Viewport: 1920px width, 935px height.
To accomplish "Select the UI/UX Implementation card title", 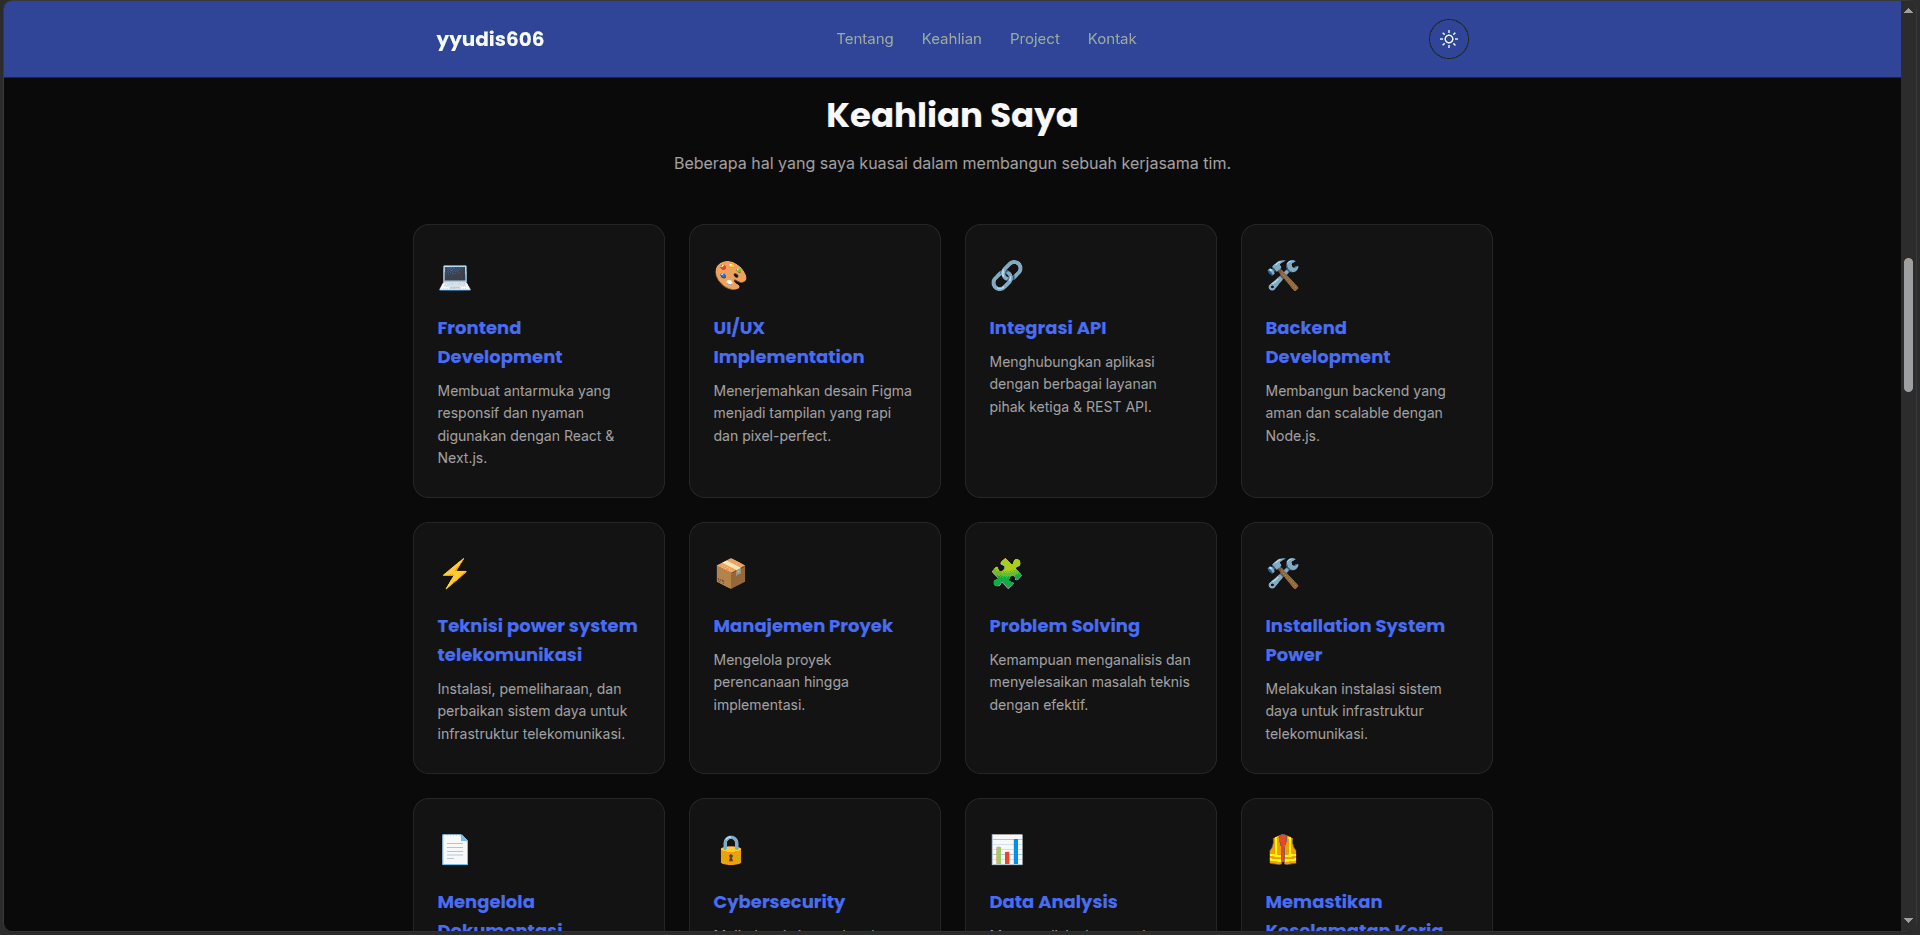I will (788, 342).
